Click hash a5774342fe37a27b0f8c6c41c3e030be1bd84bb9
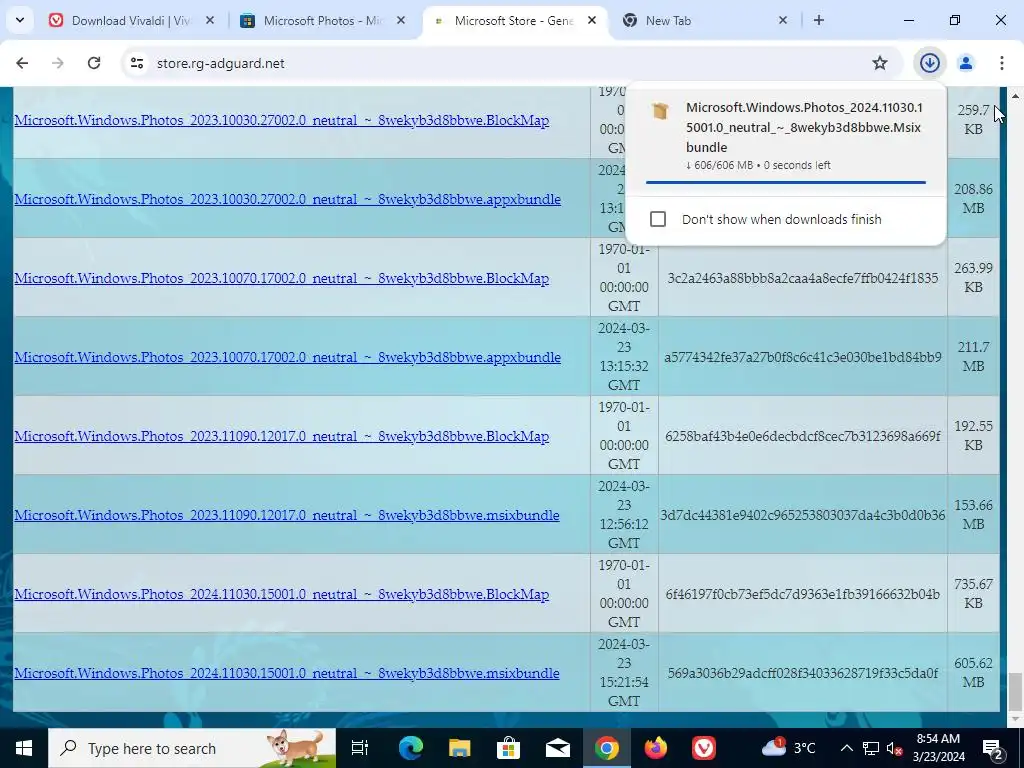Screen dimensions: 1024x768 [x=803, y=357]
